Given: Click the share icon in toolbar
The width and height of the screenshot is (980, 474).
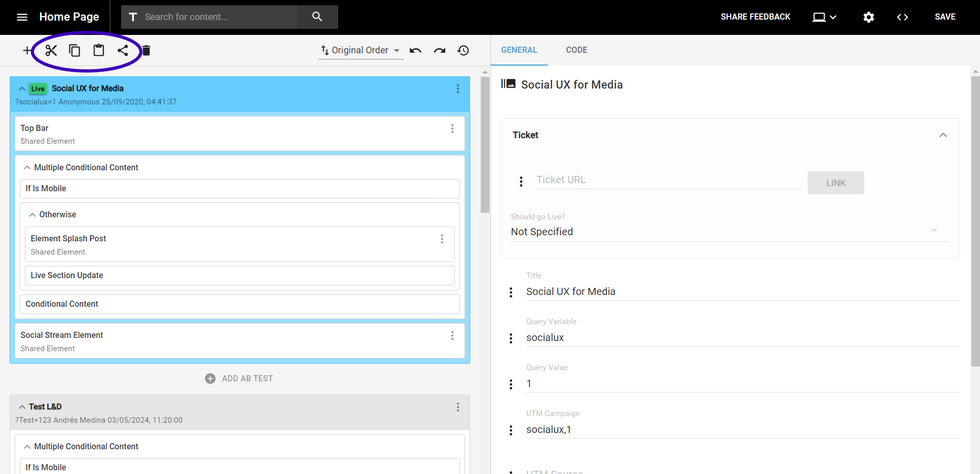Looking at the screenshot, I should point(123,50).
